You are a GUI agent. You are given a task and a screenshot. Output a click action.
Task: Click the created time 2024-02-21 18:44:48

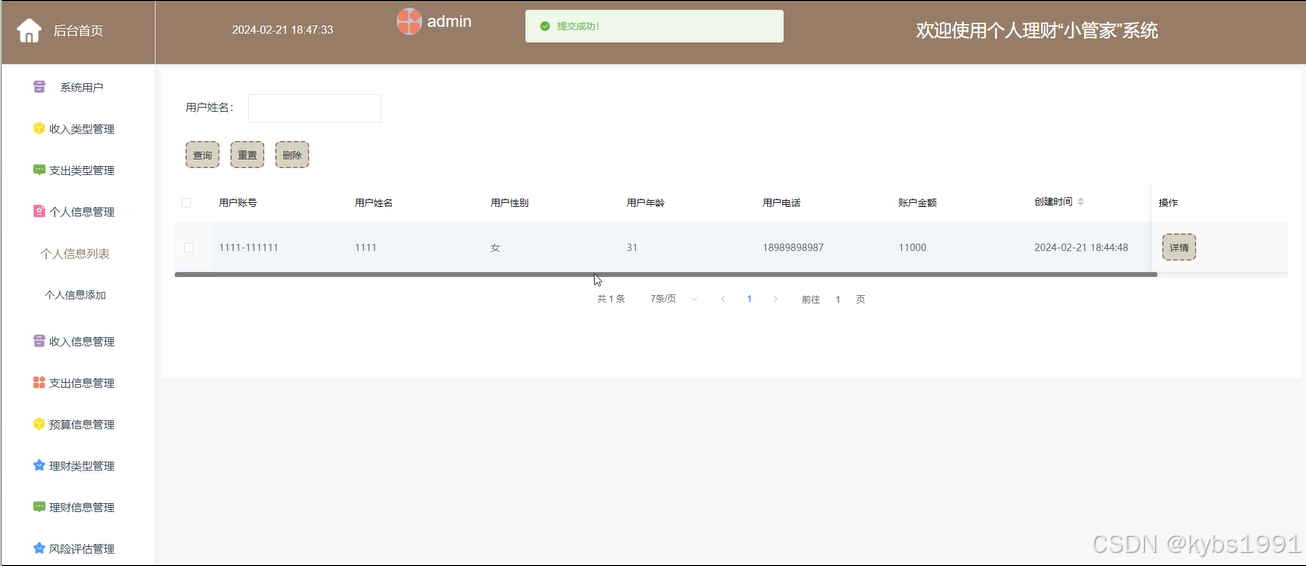point(1081,247)
